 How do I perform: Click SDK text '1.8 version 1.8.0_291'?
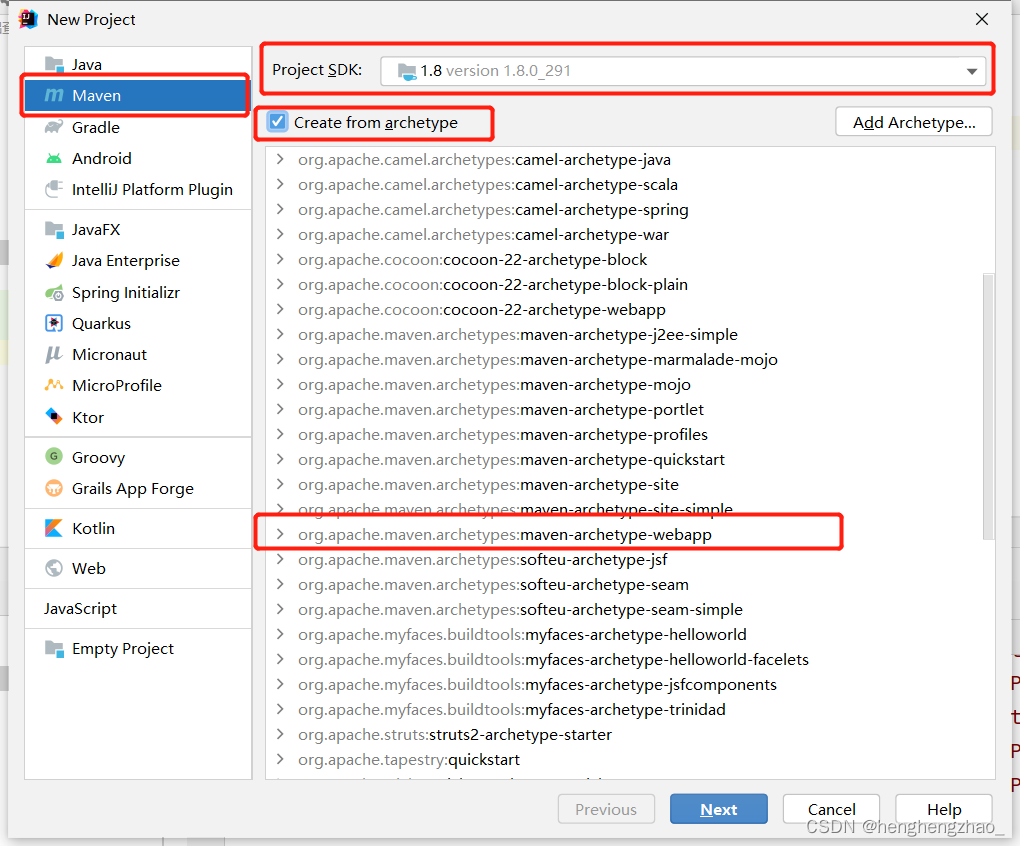point(496,71)
